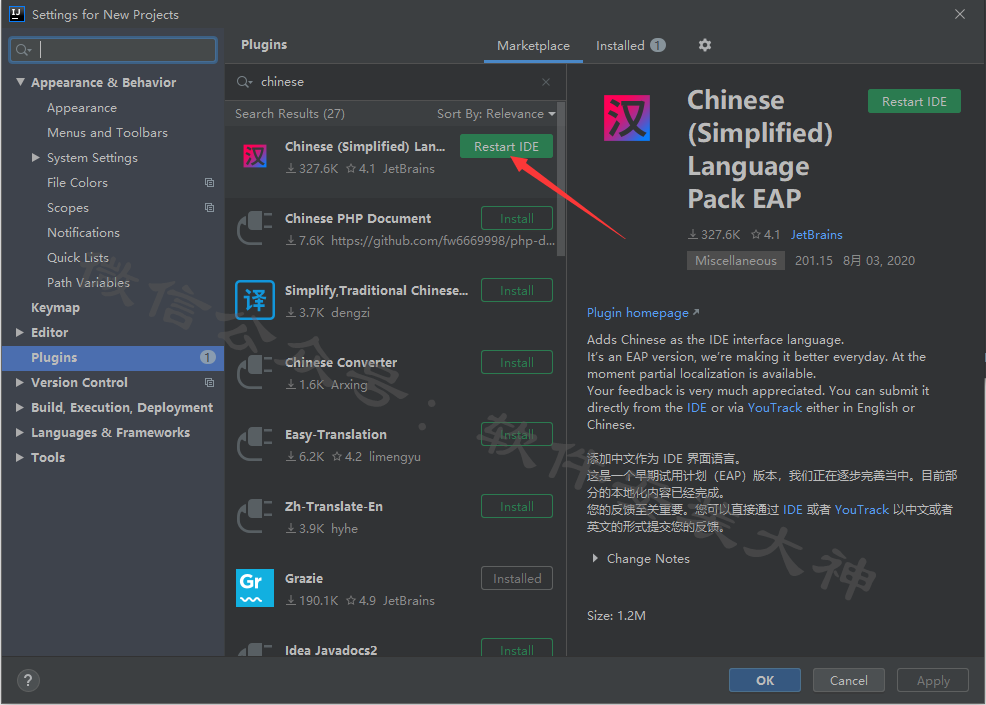Install the Chinese Converter plugin
Viewport: 986px width, 705px height.
coord(517,363)
